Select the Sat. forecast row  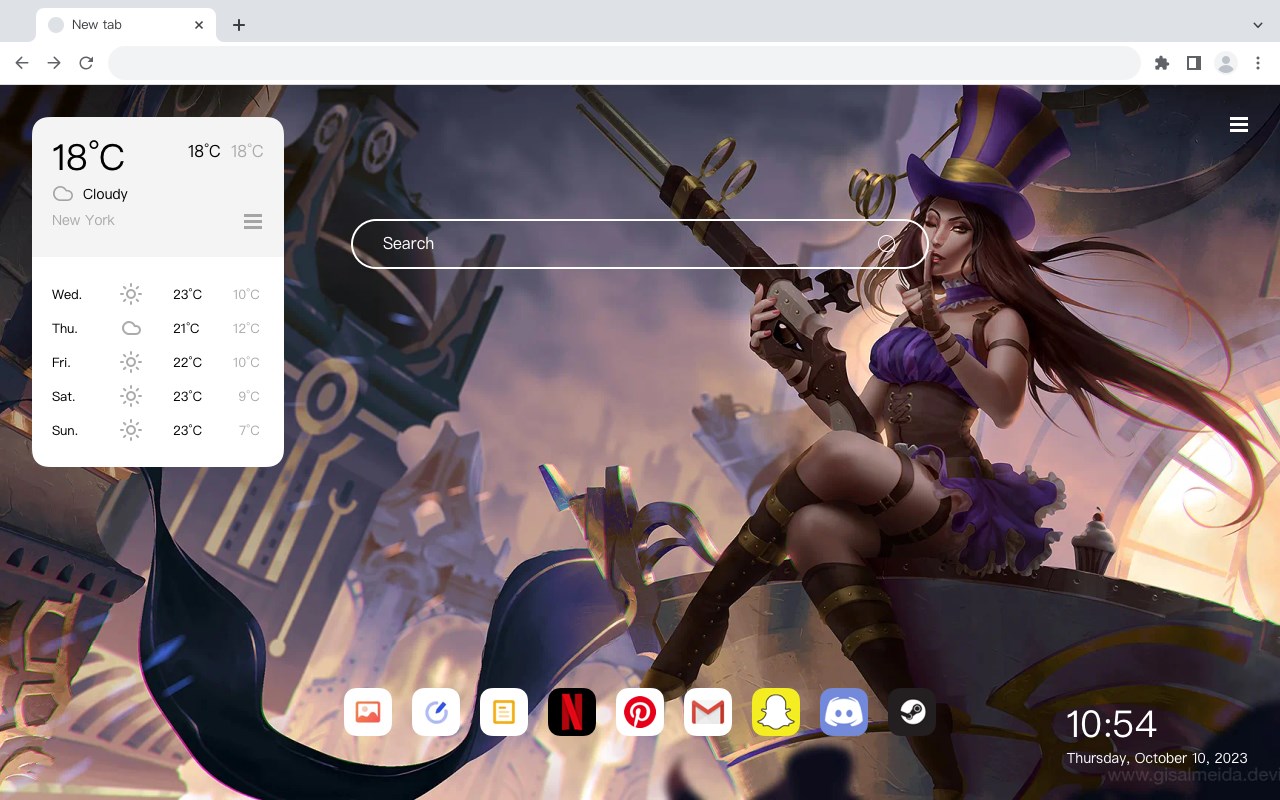(157, 396)
